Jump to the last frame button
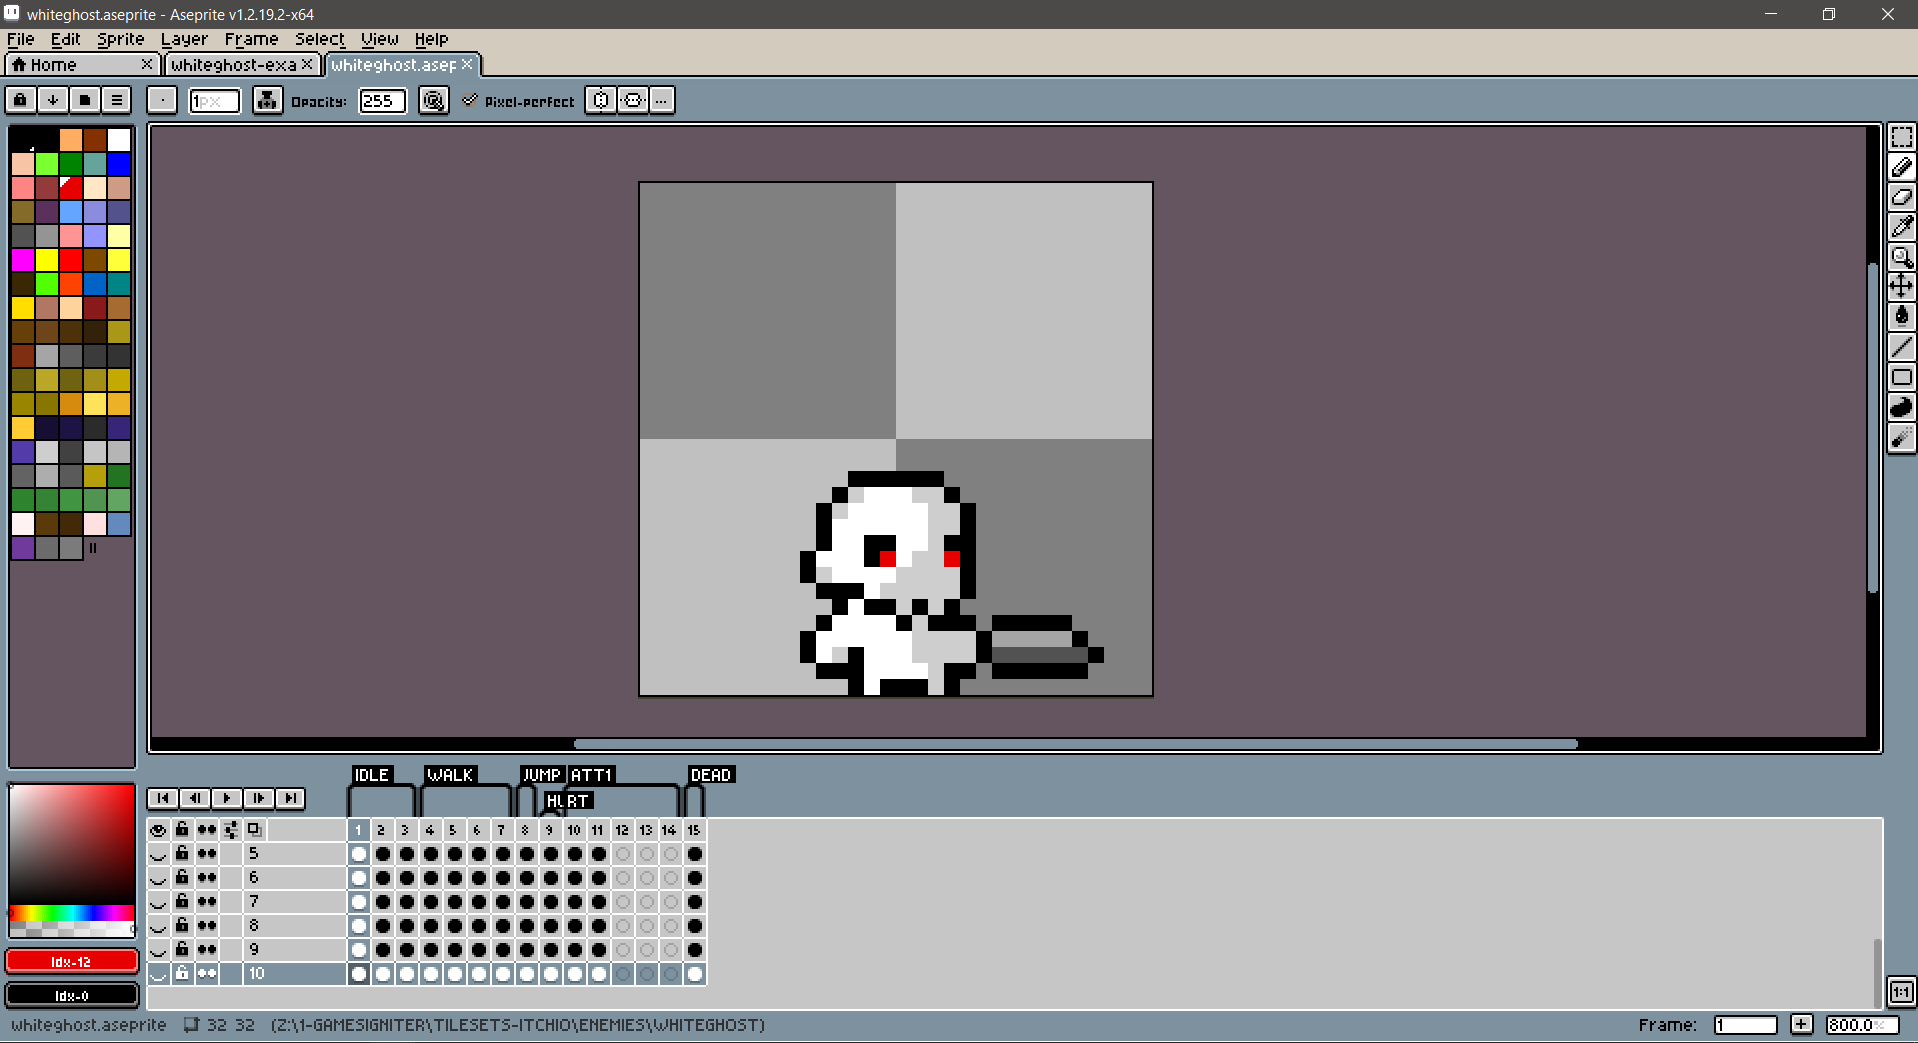 291,798
